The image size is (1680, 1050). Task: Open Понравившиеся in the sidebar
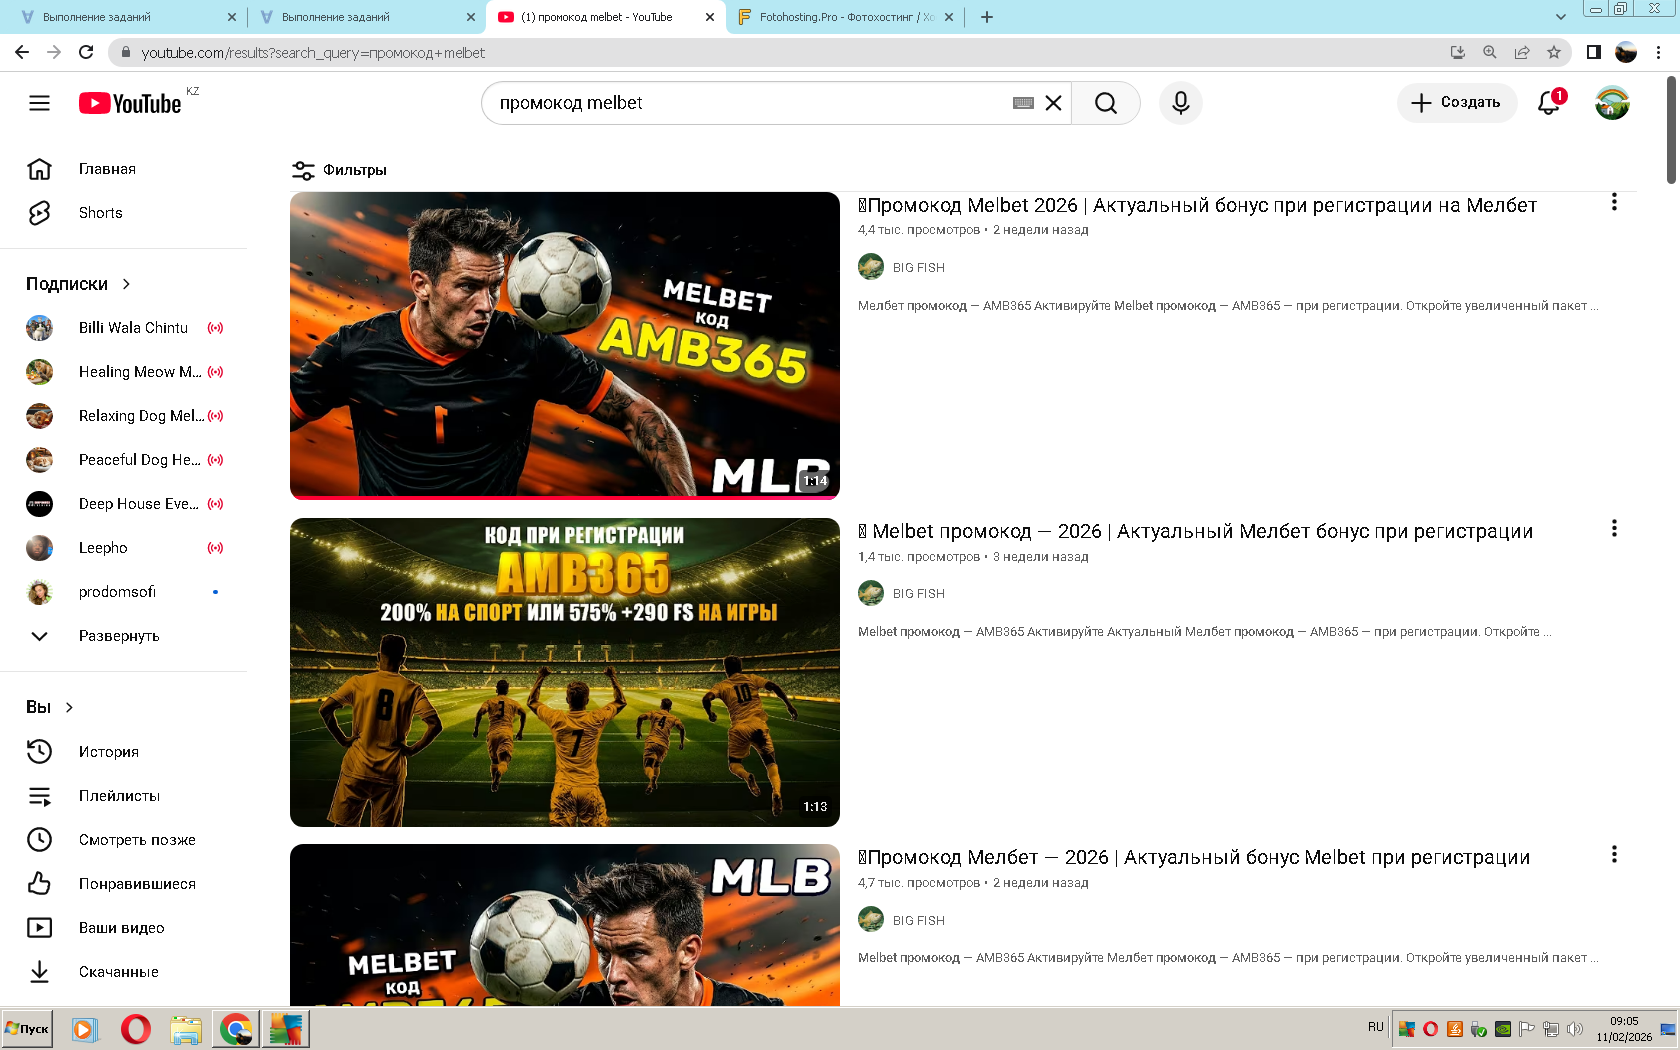pyautogui.click(x=123, y=884)
